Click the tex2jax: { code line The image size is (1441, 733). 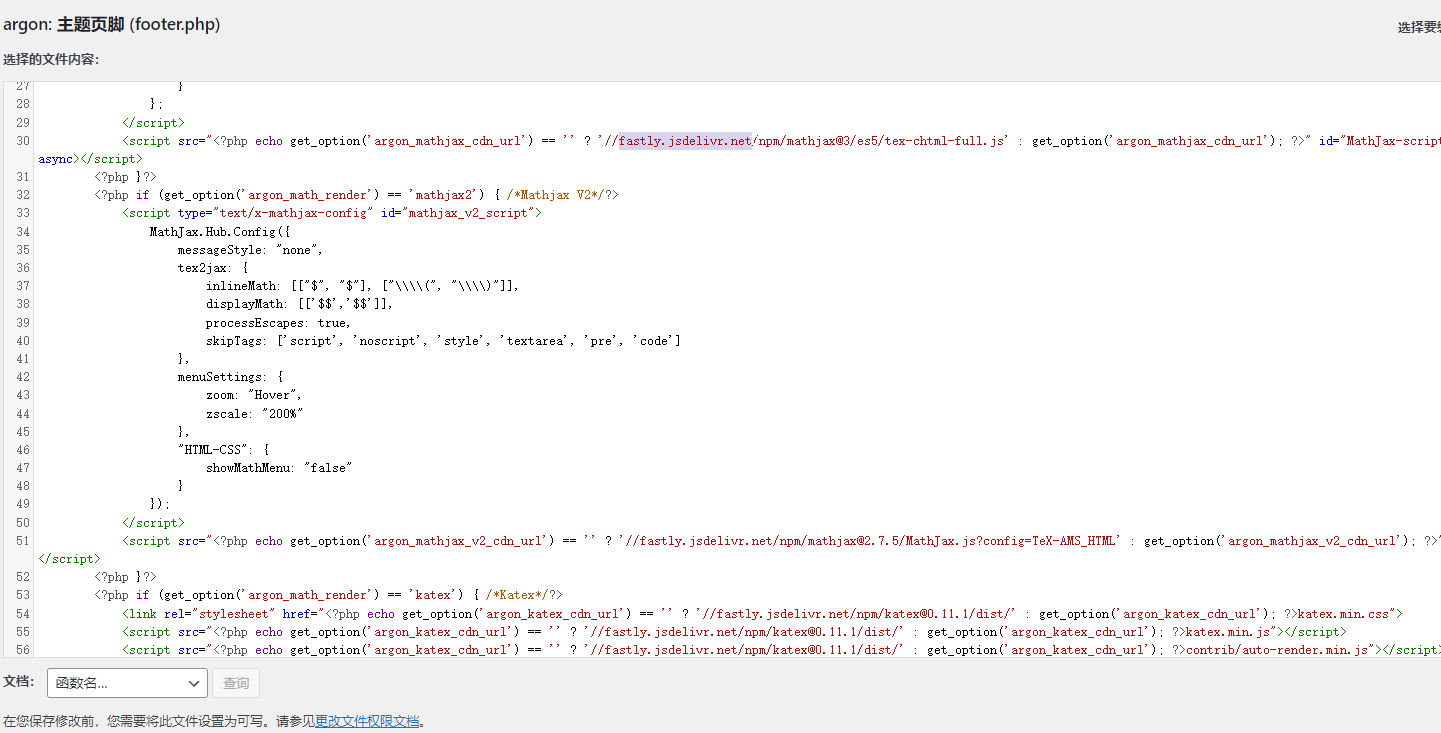213,268
